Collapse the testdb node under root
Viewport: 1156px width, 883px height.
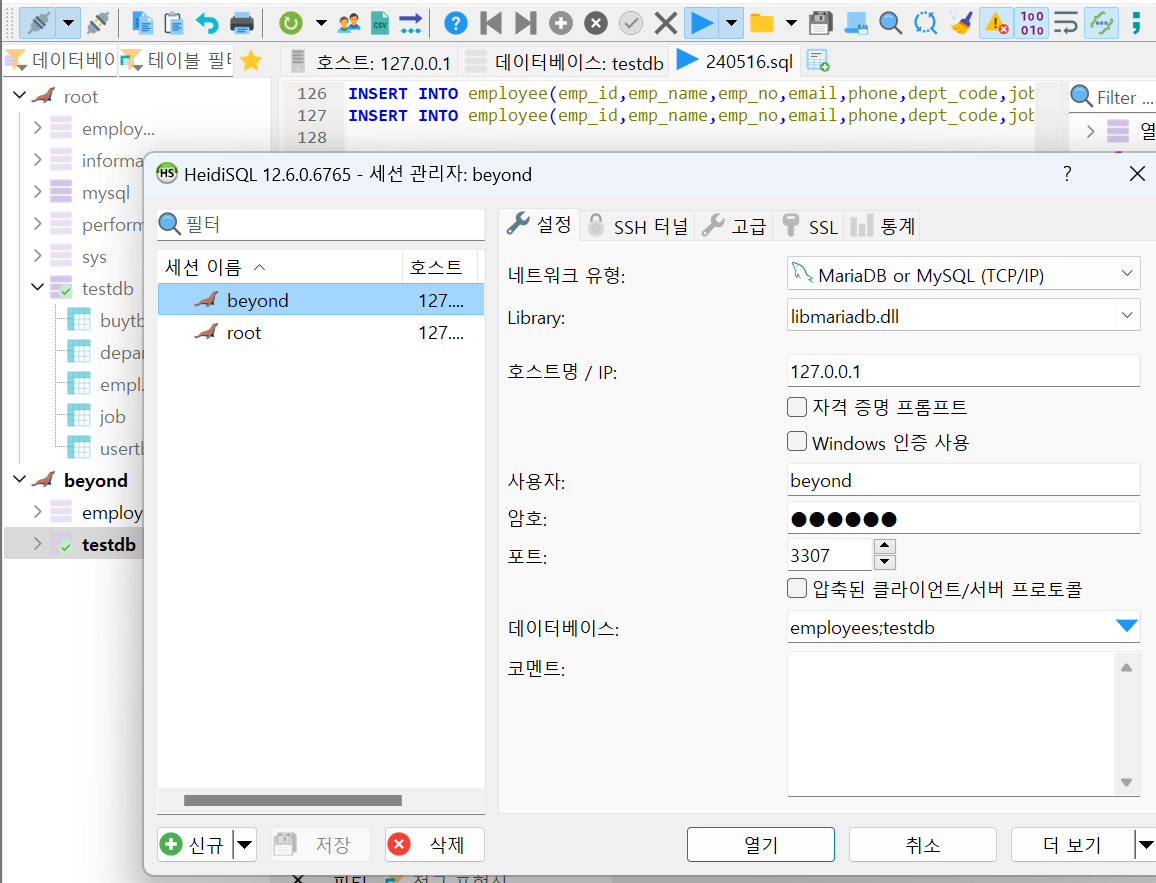[x=38, y=287]
